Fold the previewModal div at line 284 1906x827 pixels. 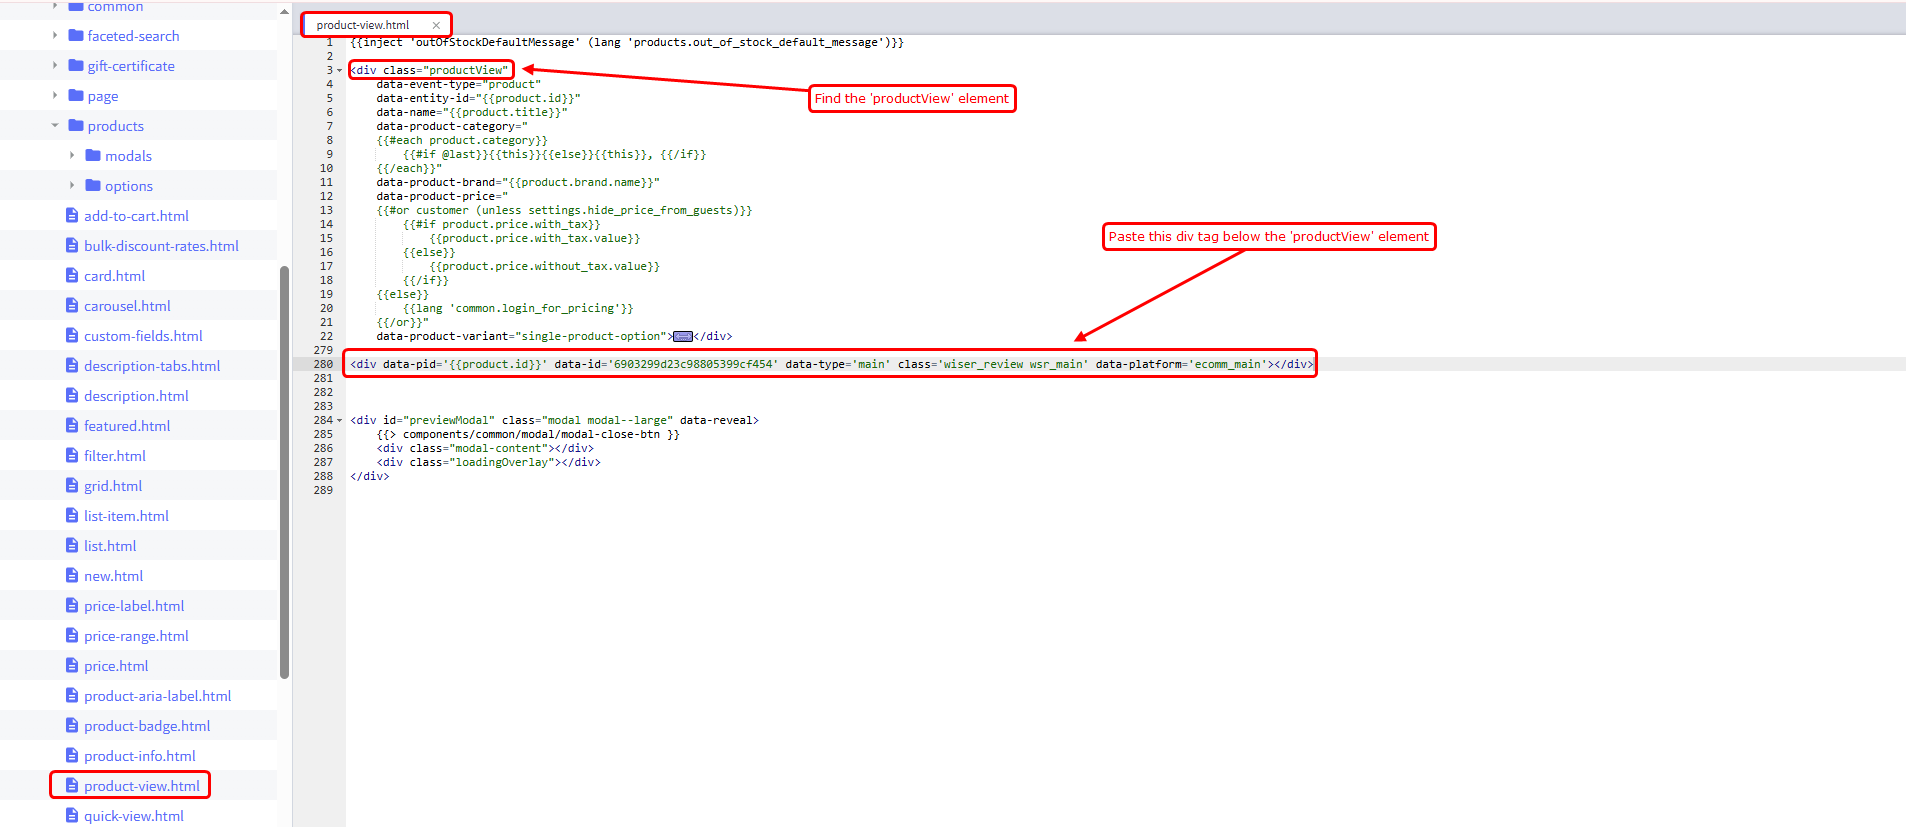[x=339, y=421]
